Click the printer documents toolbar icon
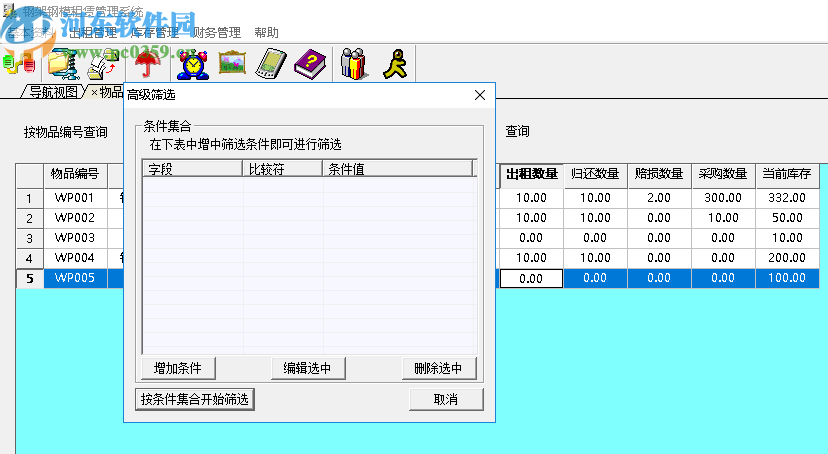This screenshot has height=454, width=828. click(x=102, y=64)
